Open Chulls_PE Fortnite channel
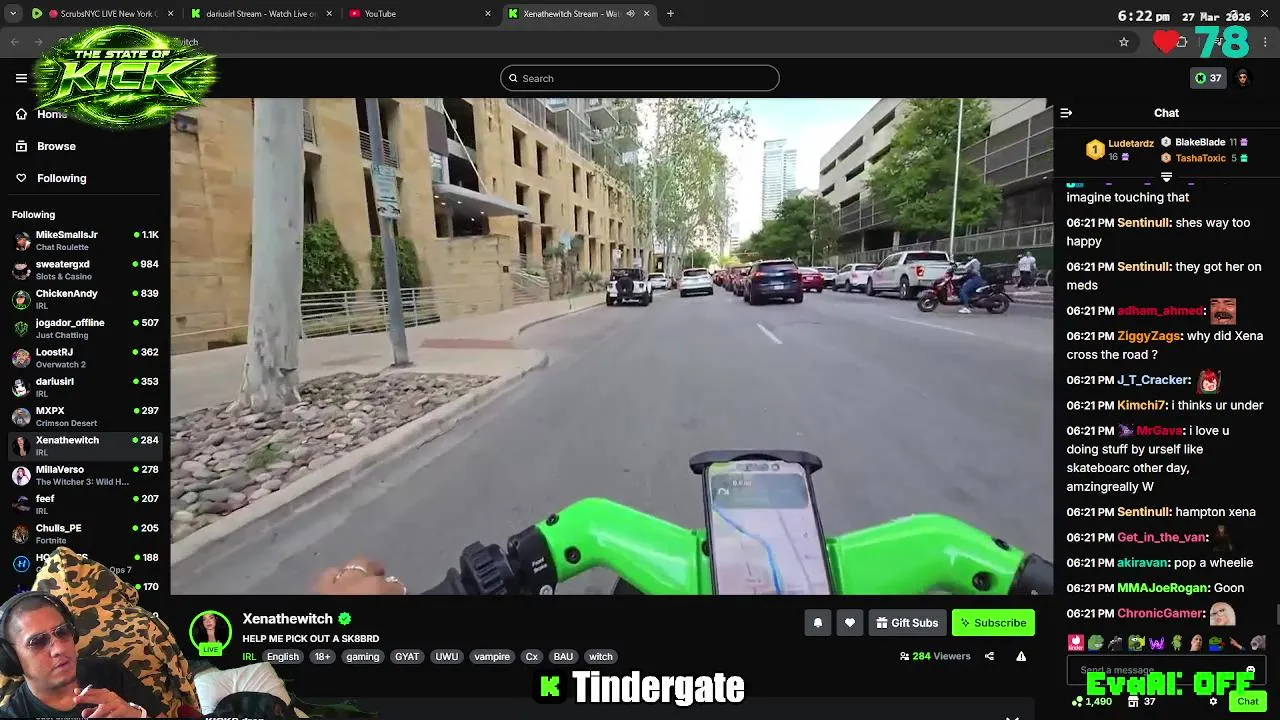 (x=85, y=533)
